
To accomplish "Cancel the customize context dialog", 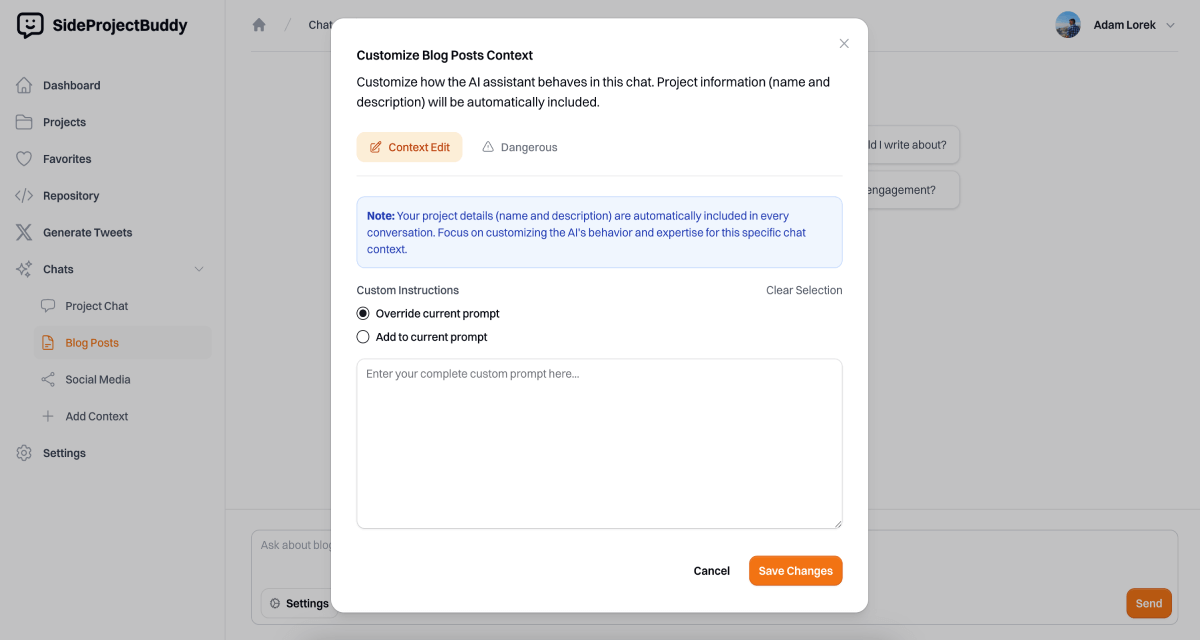I will coord(711,571).
